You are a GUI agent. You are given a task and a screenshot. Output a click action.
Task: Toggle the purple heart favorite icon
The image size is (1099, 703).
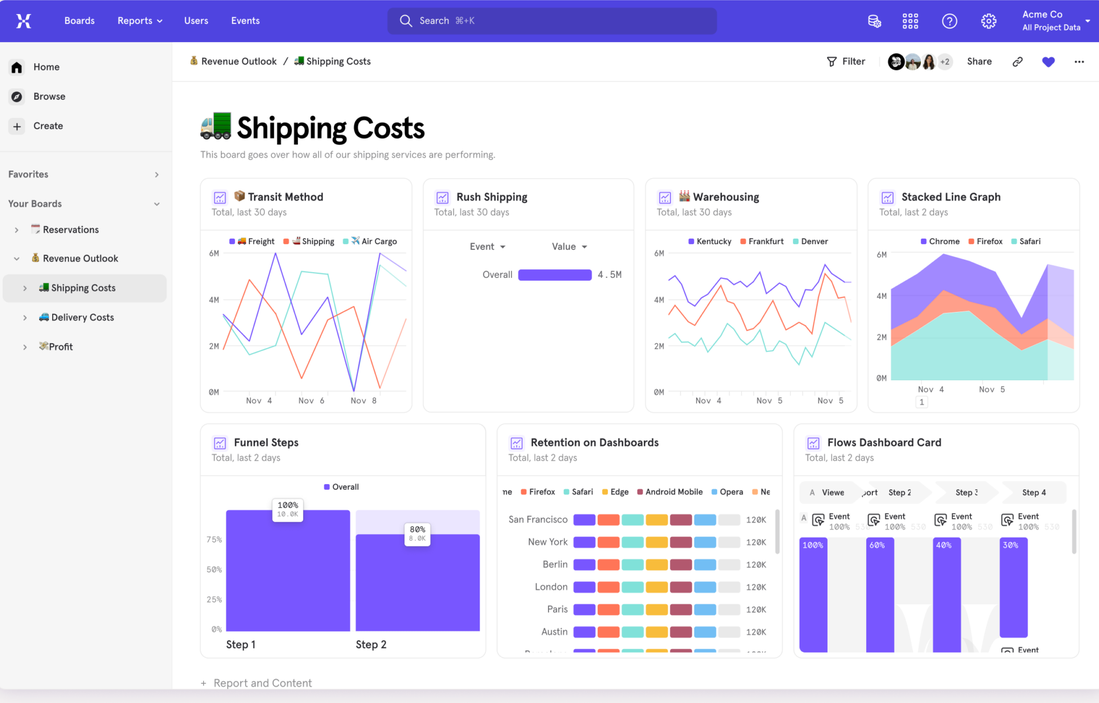pyautogui.click(x=1048, y=62)
